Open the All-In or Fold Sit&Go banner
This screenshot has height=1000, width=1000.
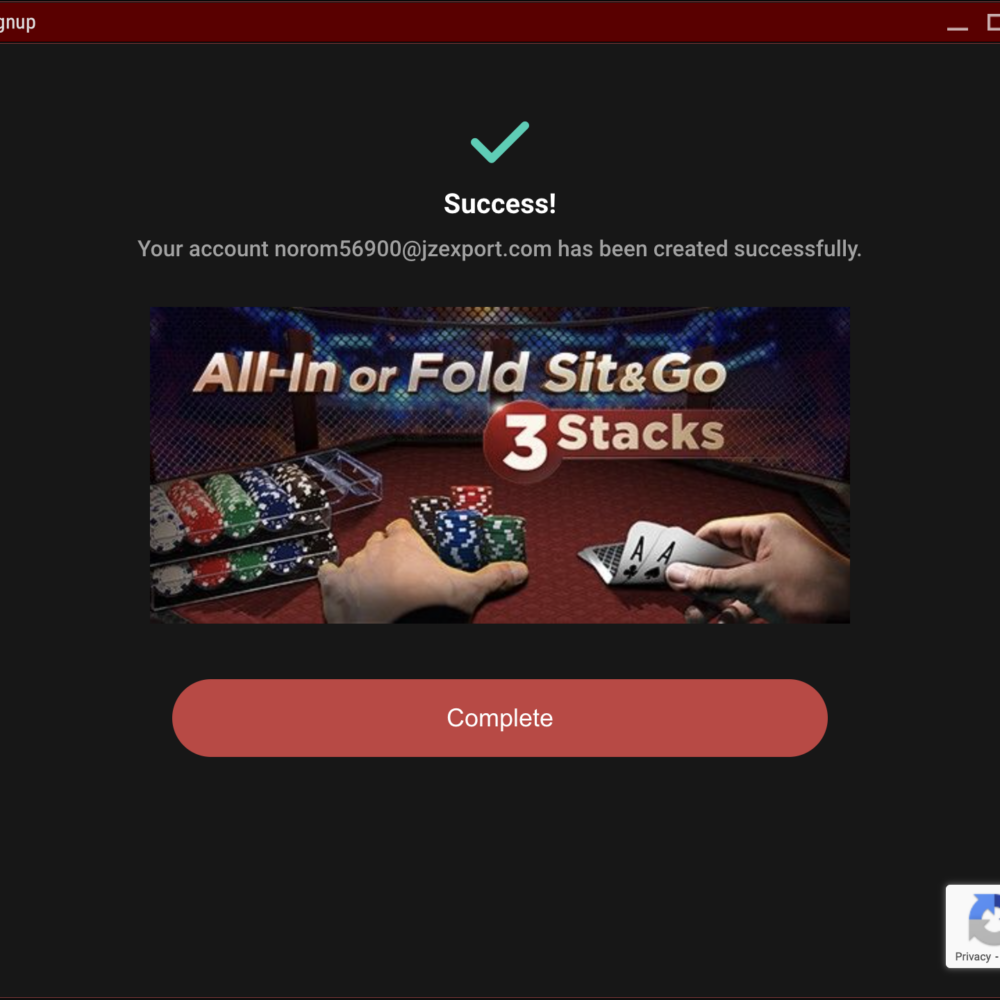pyautogui.click(x=499, y=465)
